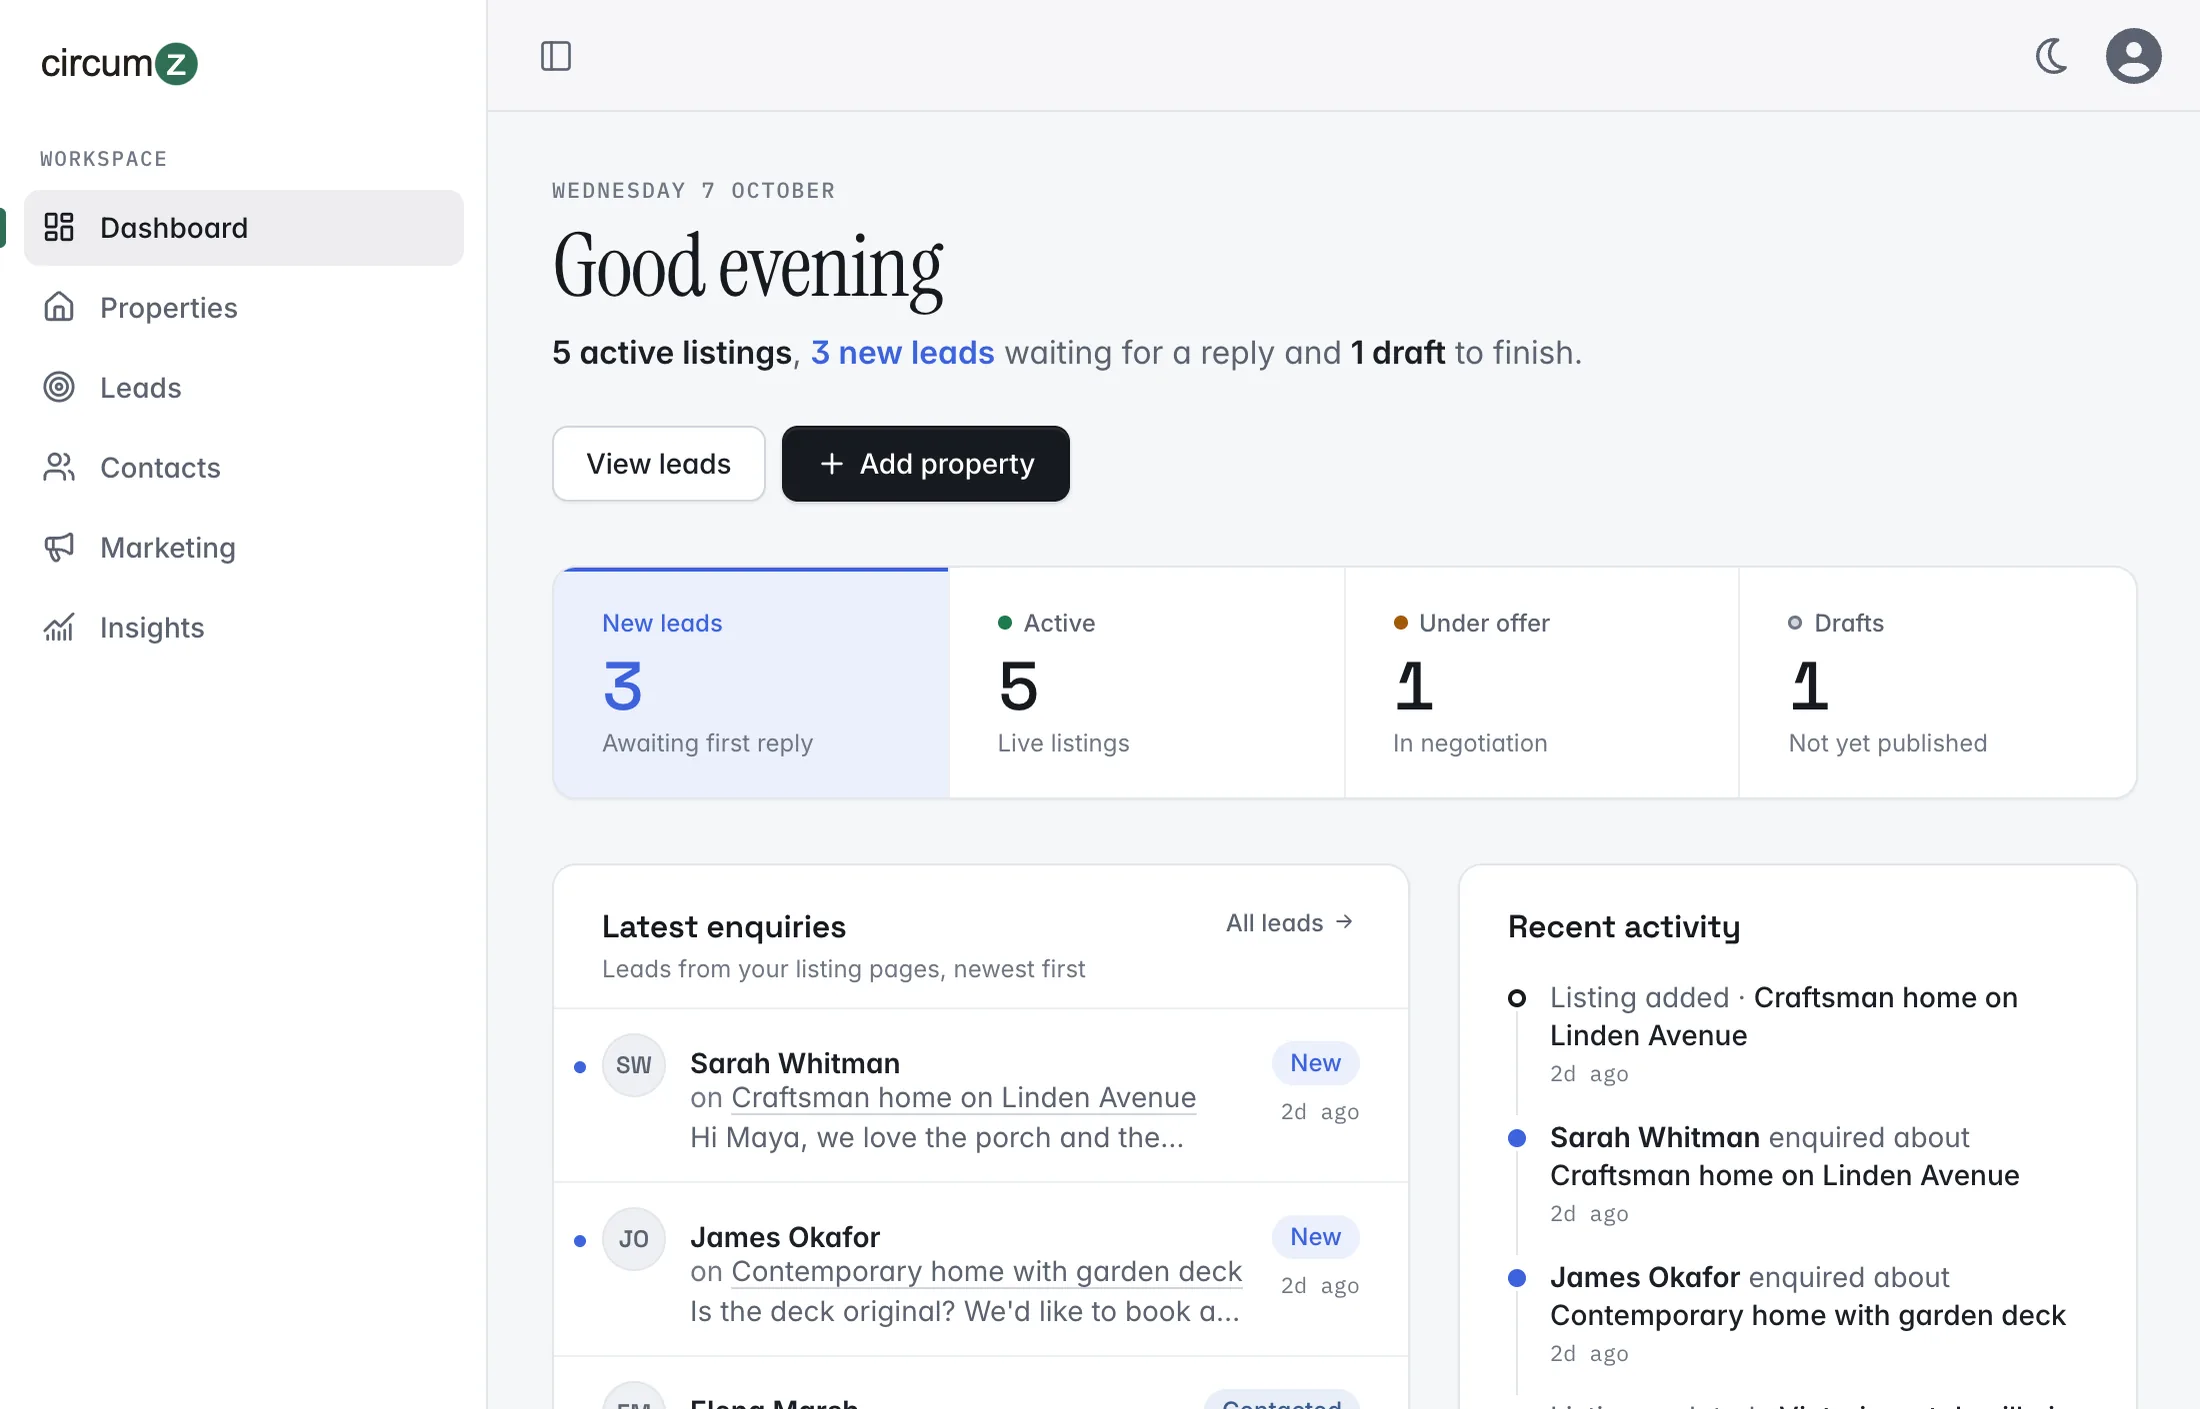Click the Latest enquiries heading

[724, 927]
